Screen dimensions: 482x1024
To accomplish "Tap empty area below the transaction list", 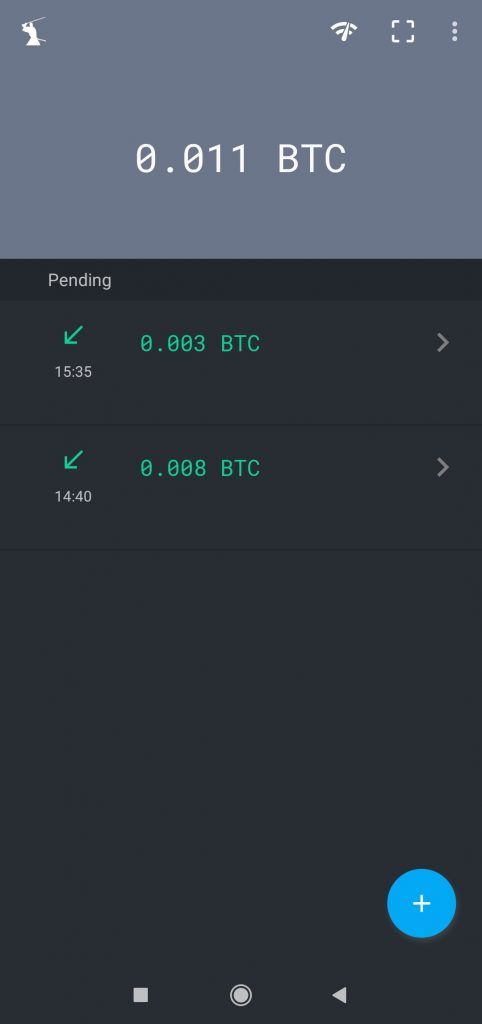I will [241, 705].
